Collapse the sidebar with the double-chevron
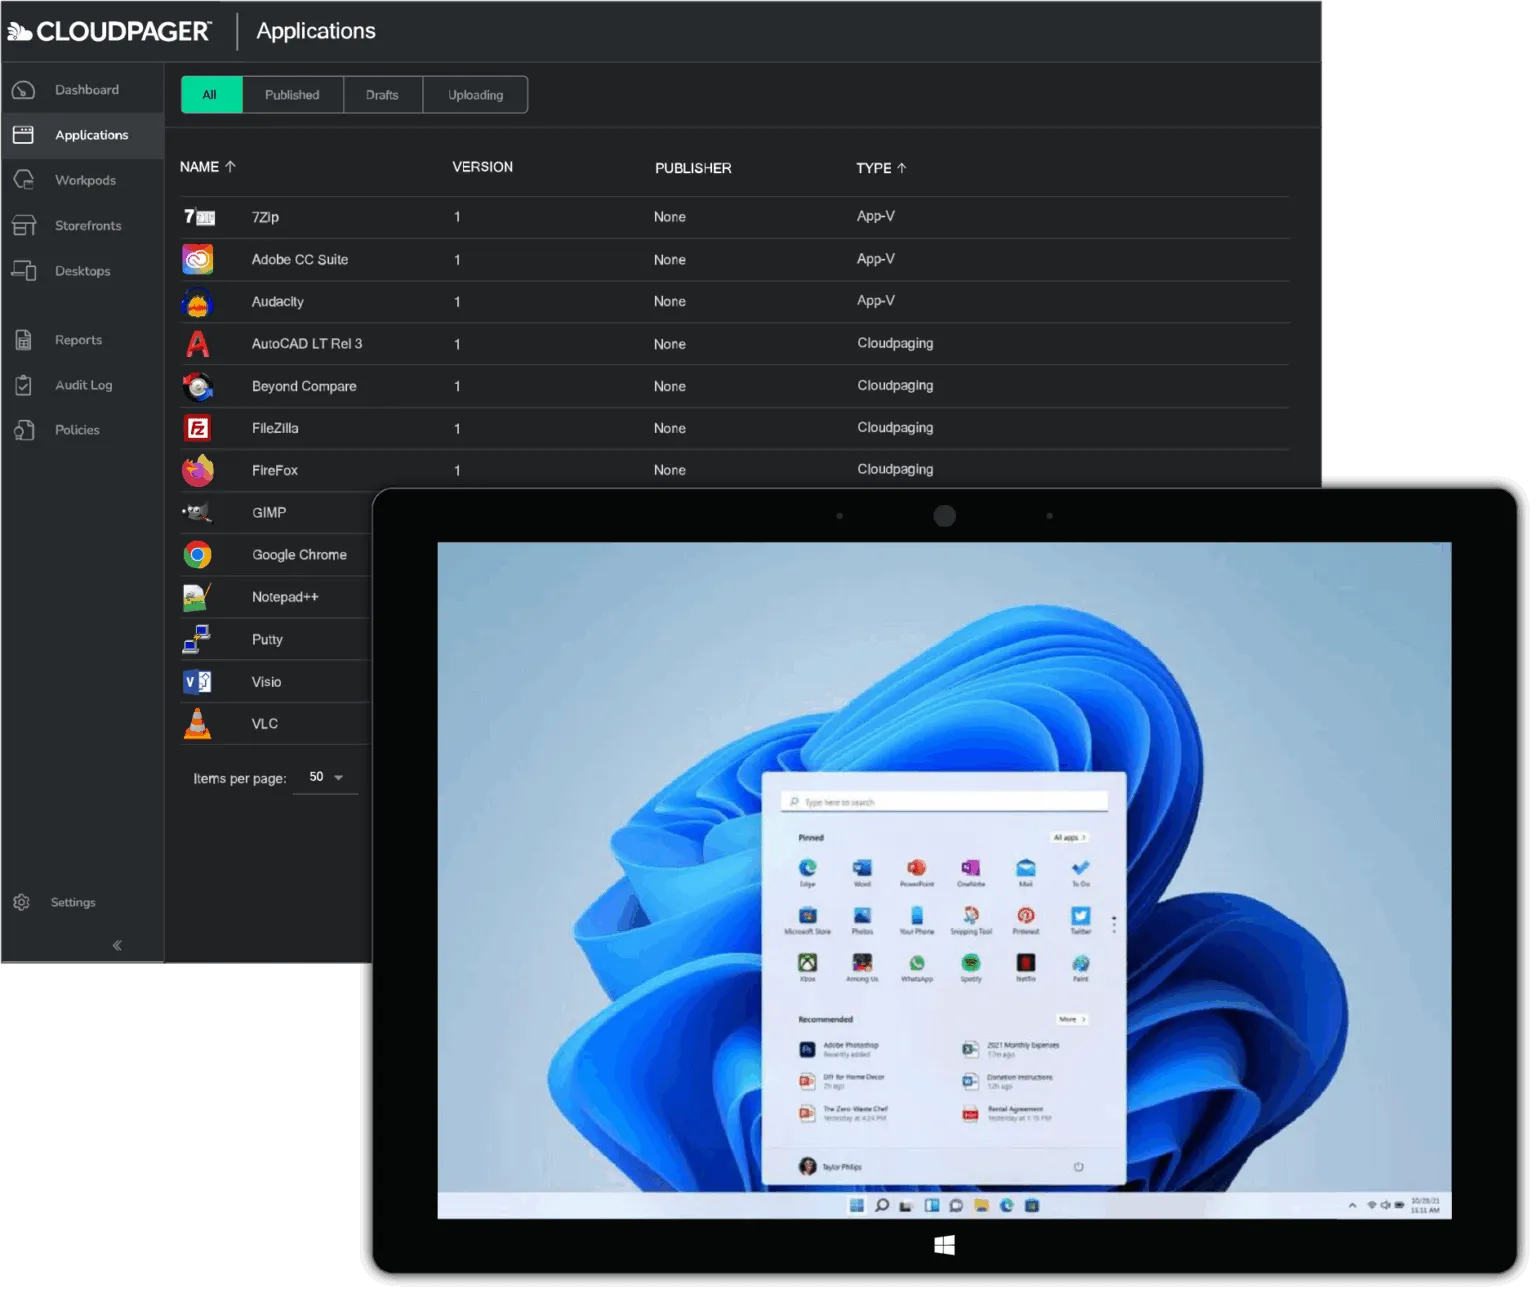Viewport: 1536px width, 1293px height. [x=117, y=944]
